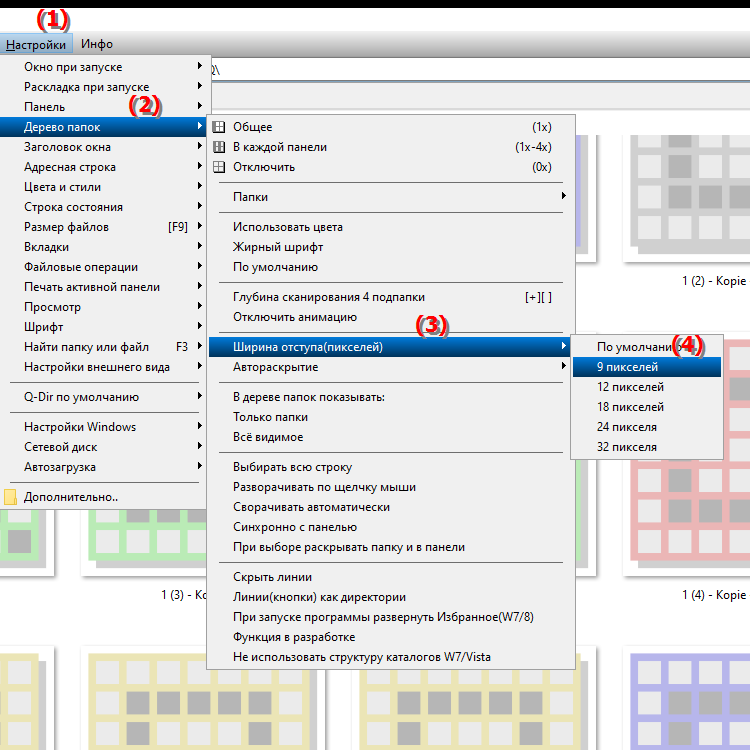The width and height of the screenshot is (750, 750).
Task: Click Функция в разработке entry
Action: coord(391,637)
